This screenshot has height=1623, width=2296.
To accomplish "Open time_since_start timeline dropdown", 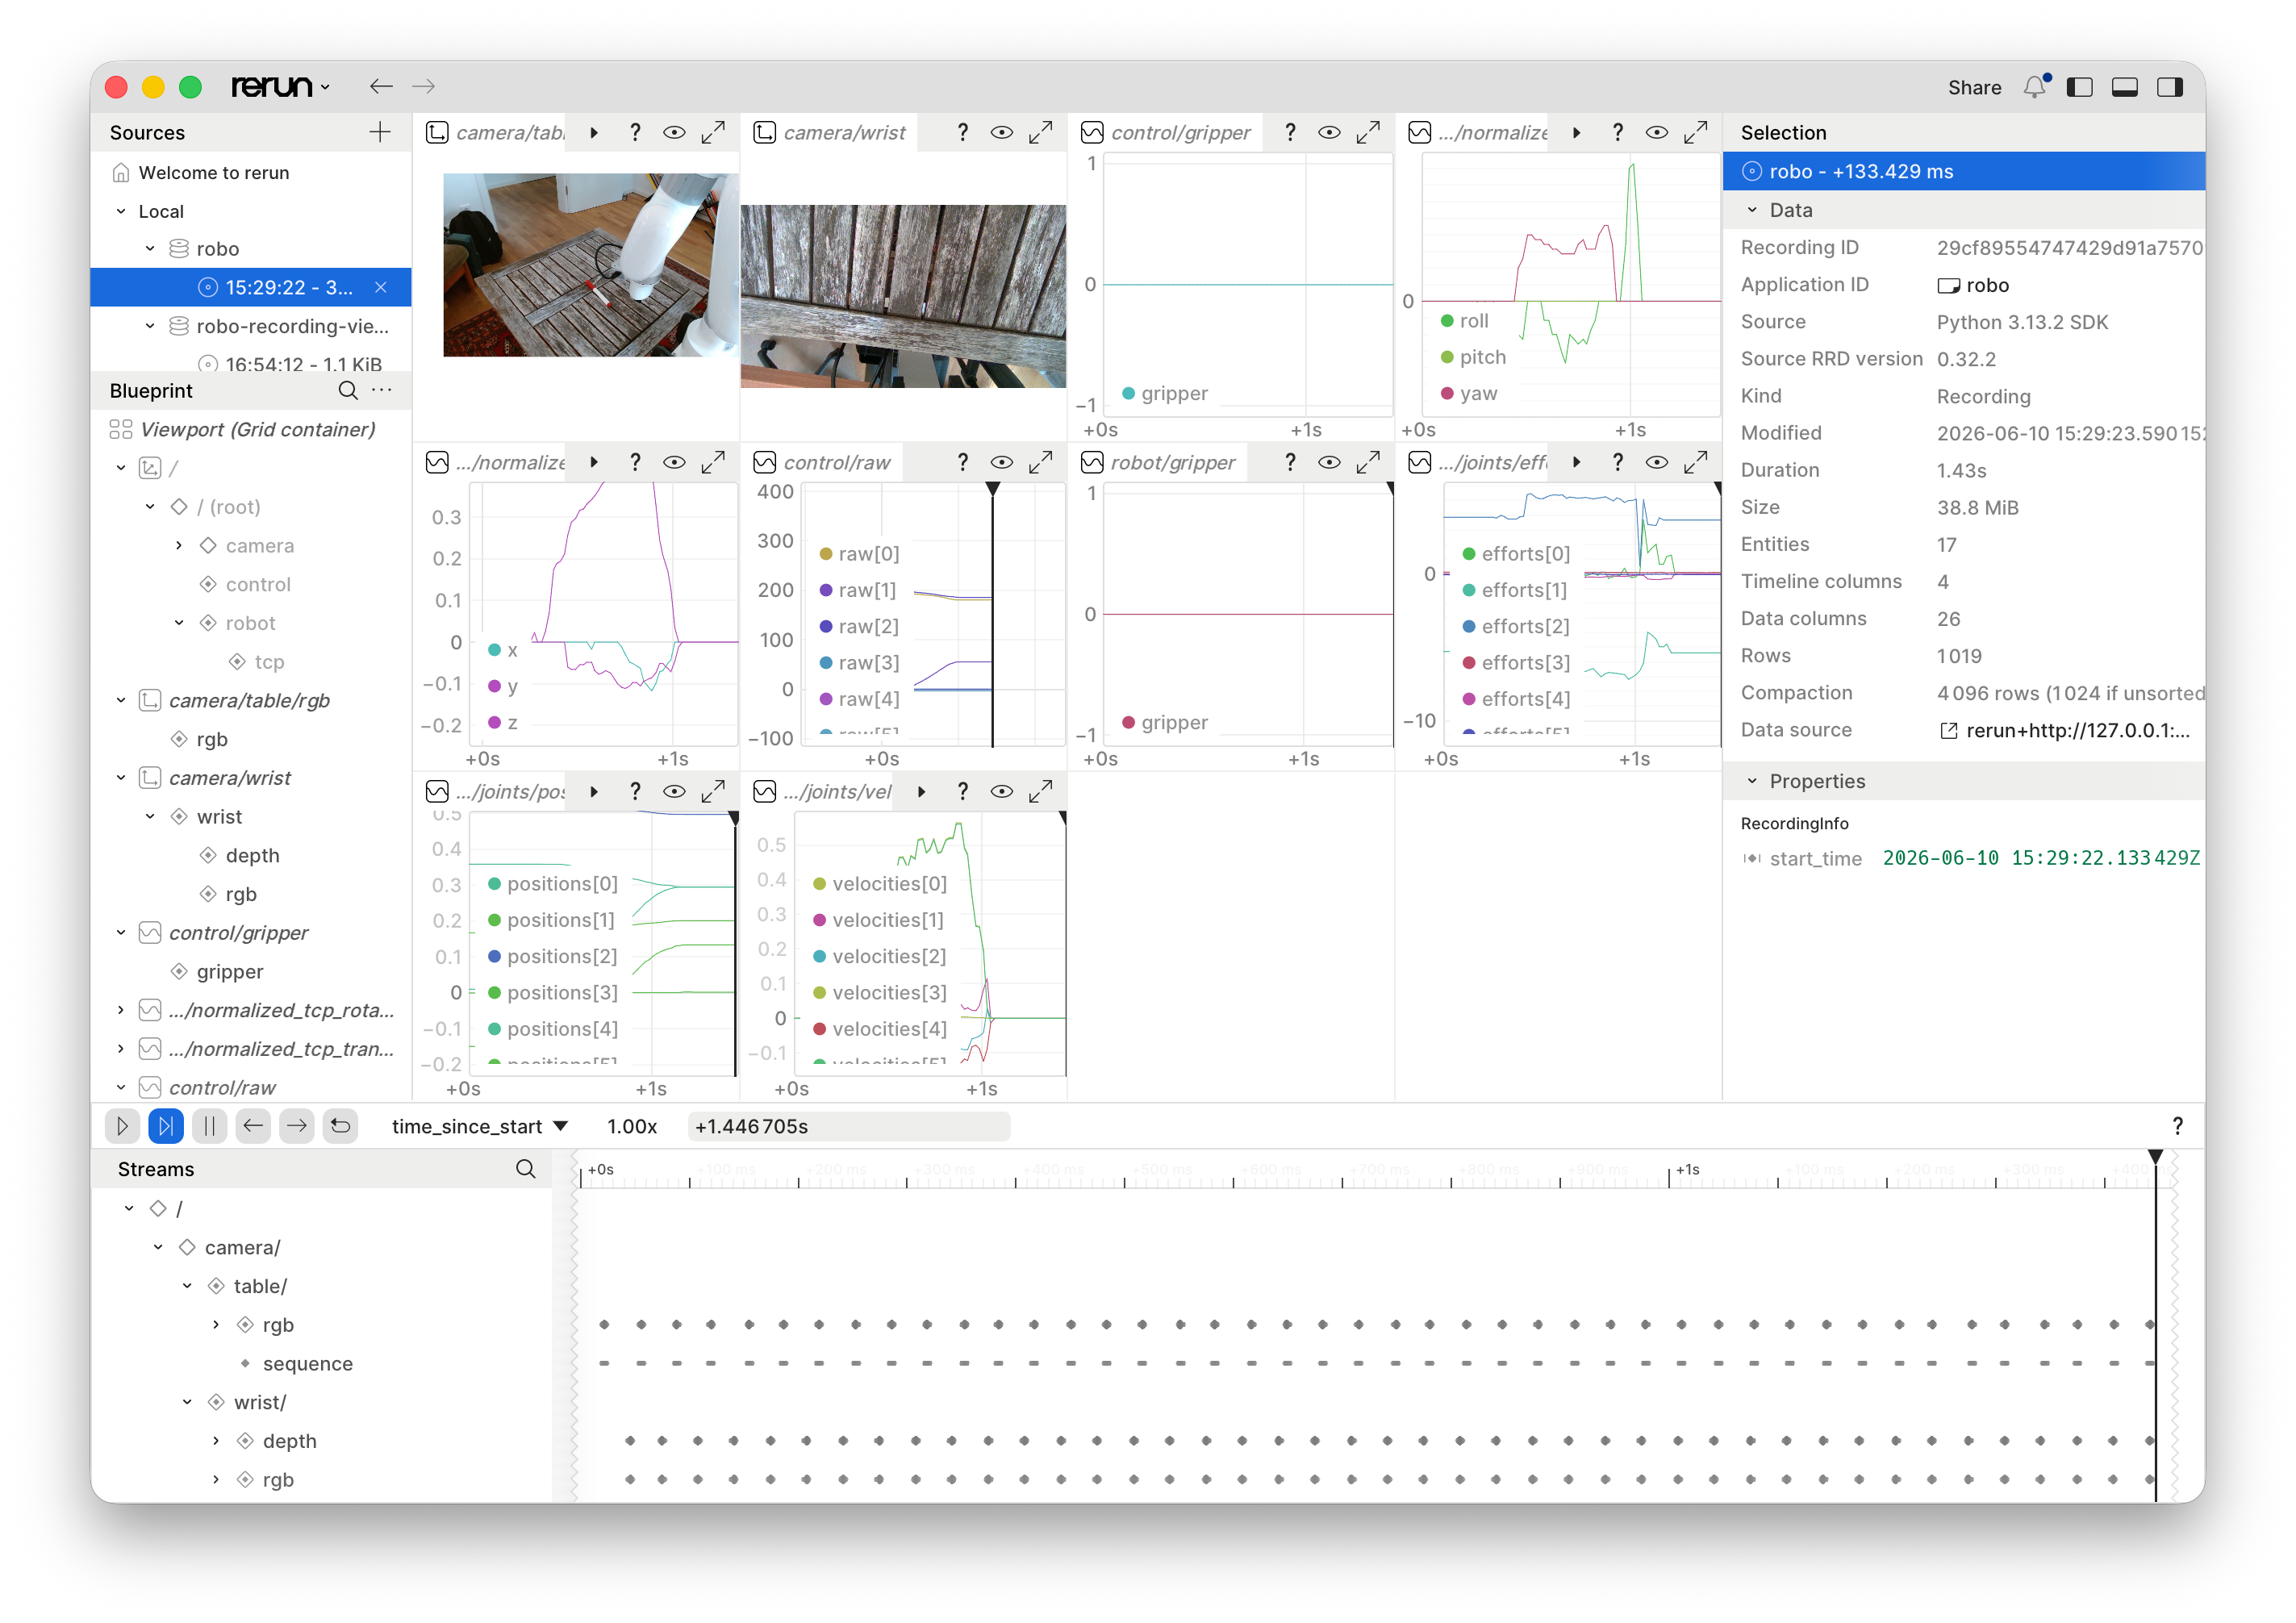I will click(x=480, y=1126).
